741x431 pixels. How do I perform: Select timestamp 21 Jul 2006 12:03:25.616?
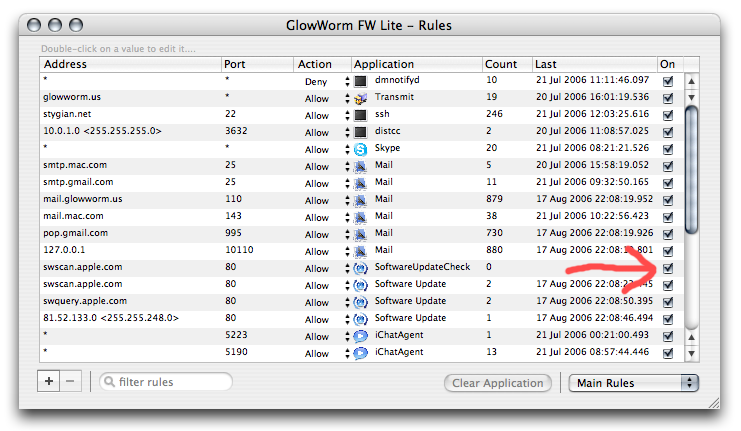click(x=593, y=114)
